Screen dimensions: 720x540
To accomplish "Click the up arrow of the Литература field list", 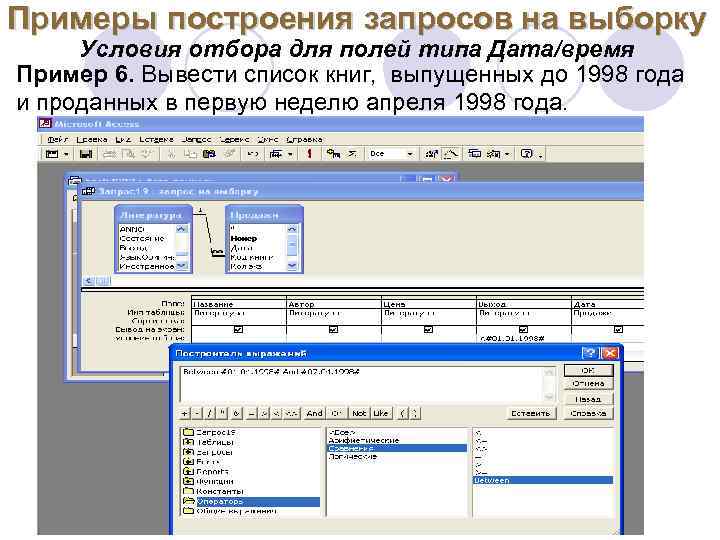I will point(182,229).
